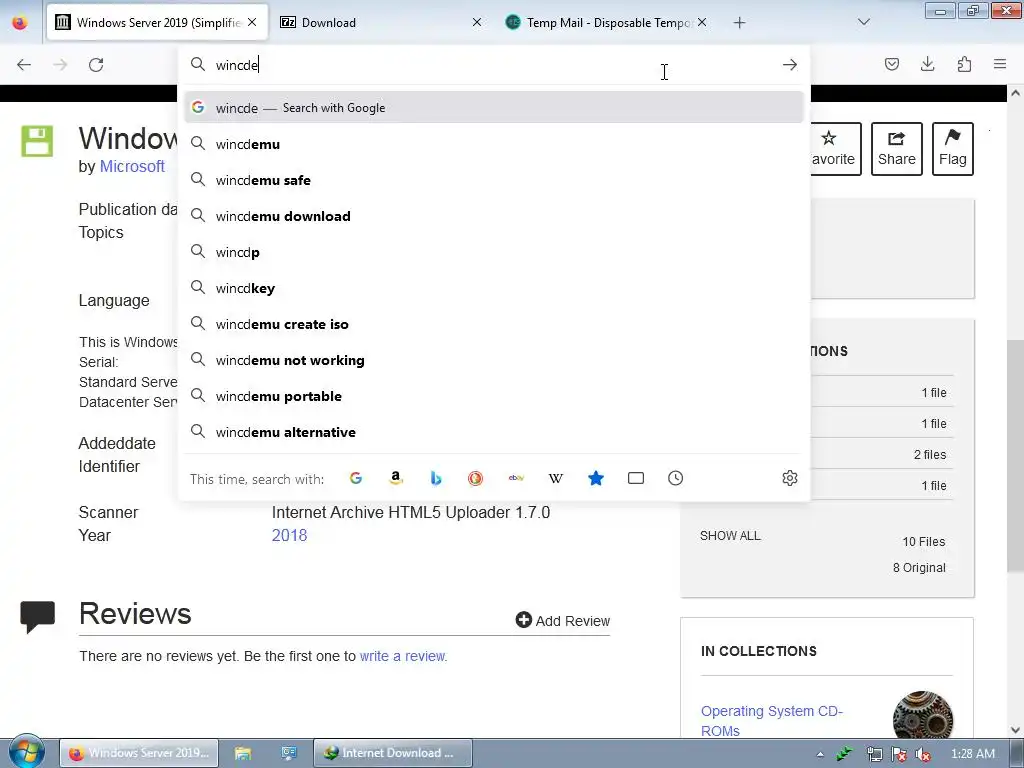The image size is (1024, 768).
Task: Click the Firefox forward arrow
Action: point(60,65)
